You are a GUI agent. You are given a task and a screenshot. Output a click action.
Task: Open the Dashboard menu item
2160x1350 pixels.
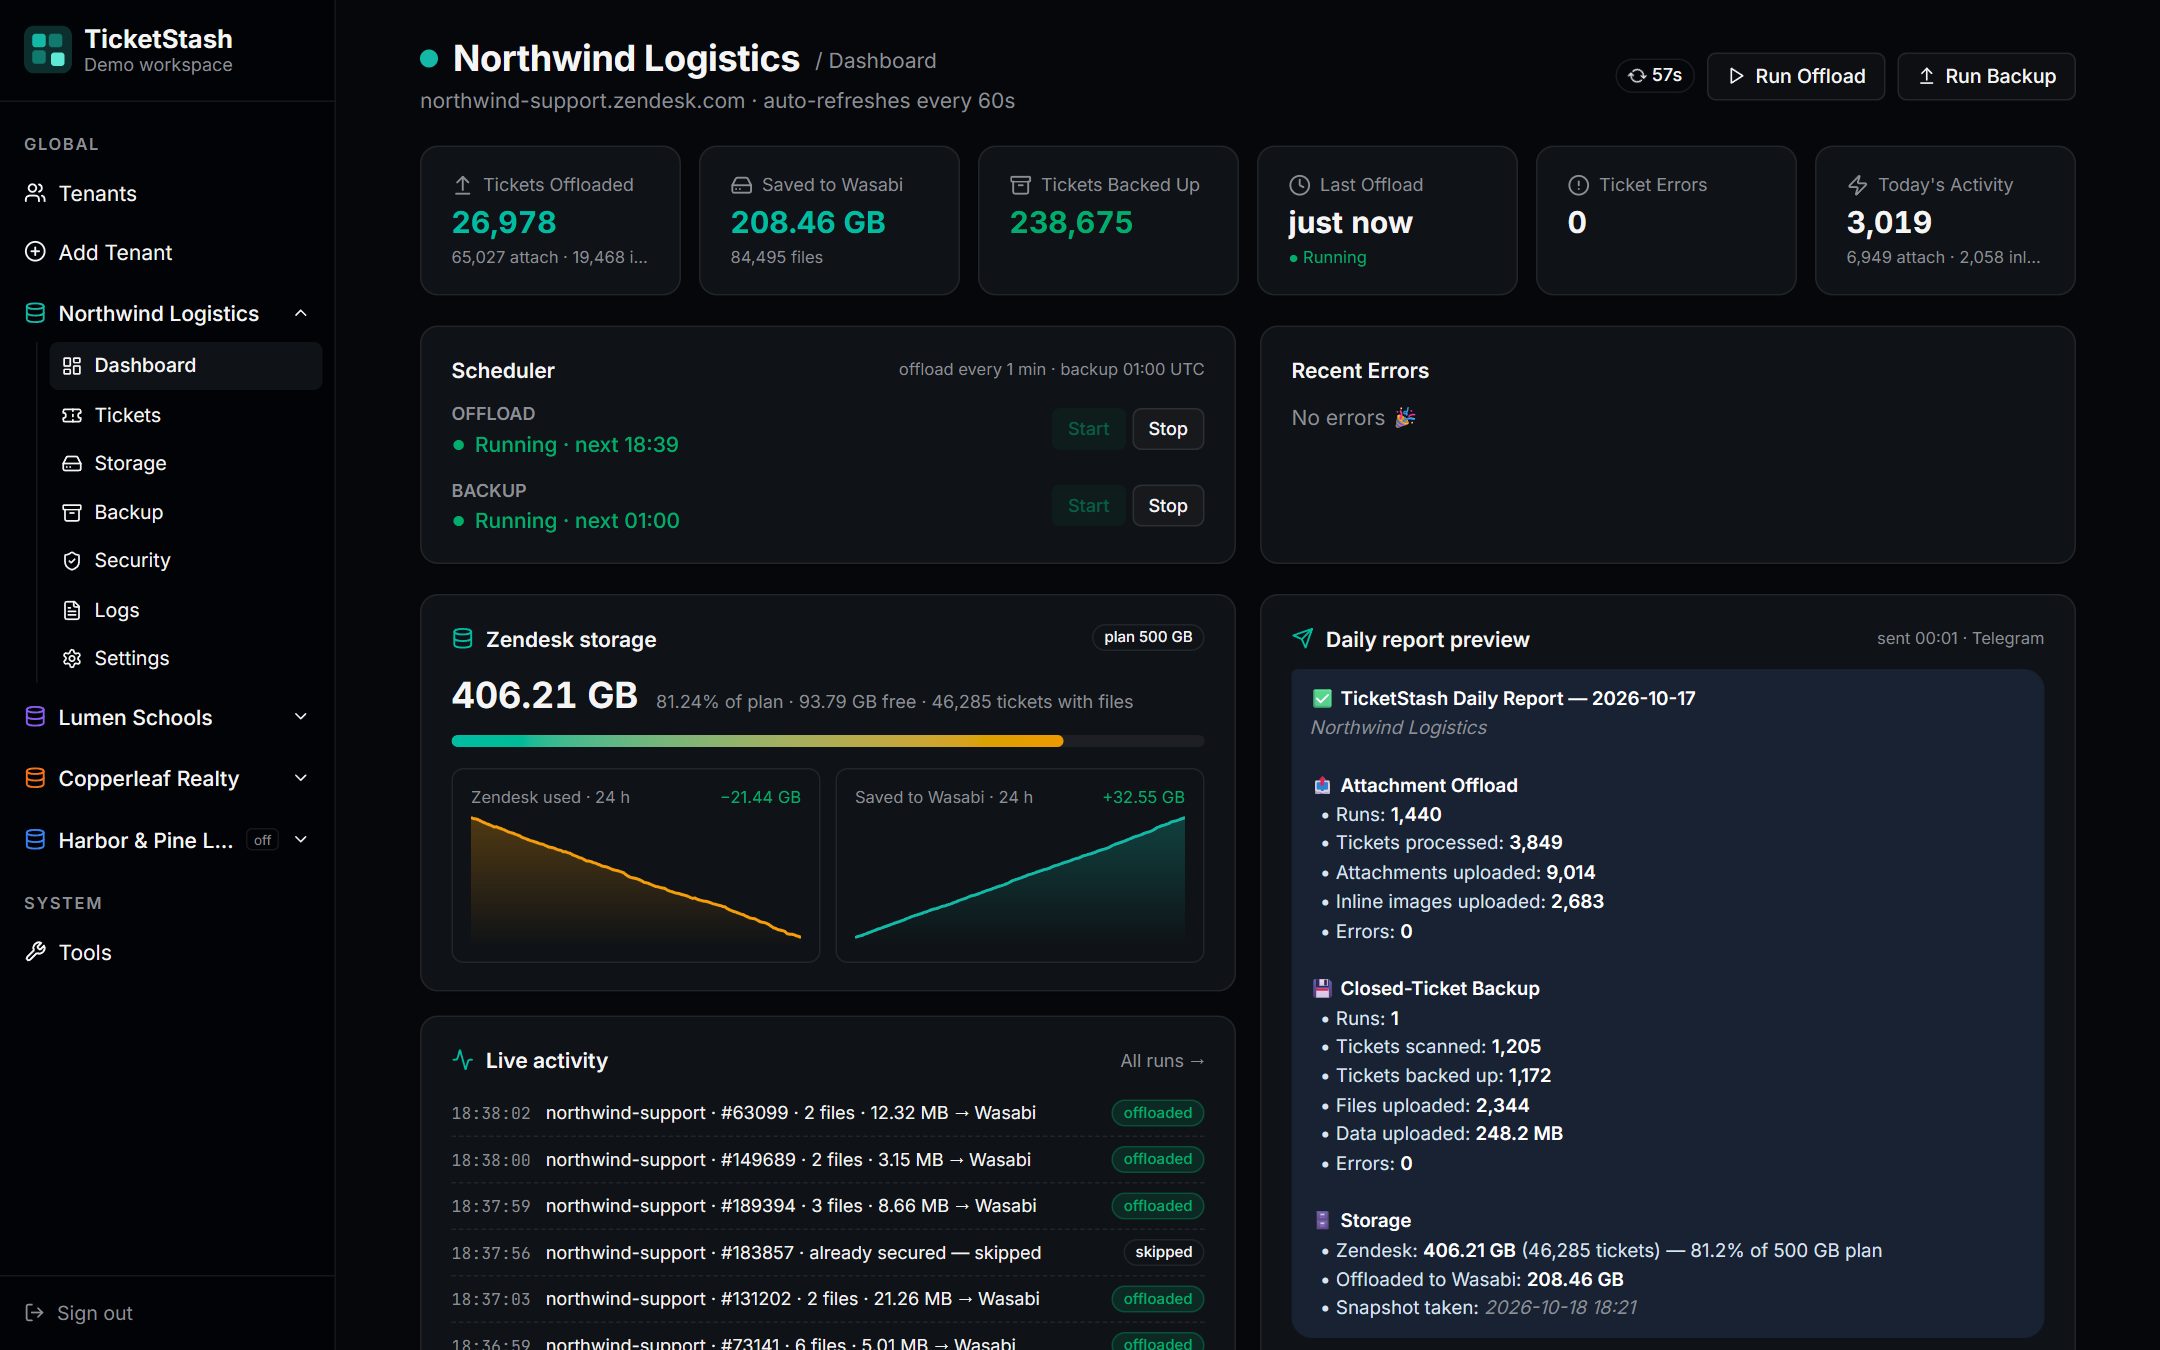pos(186,366)
